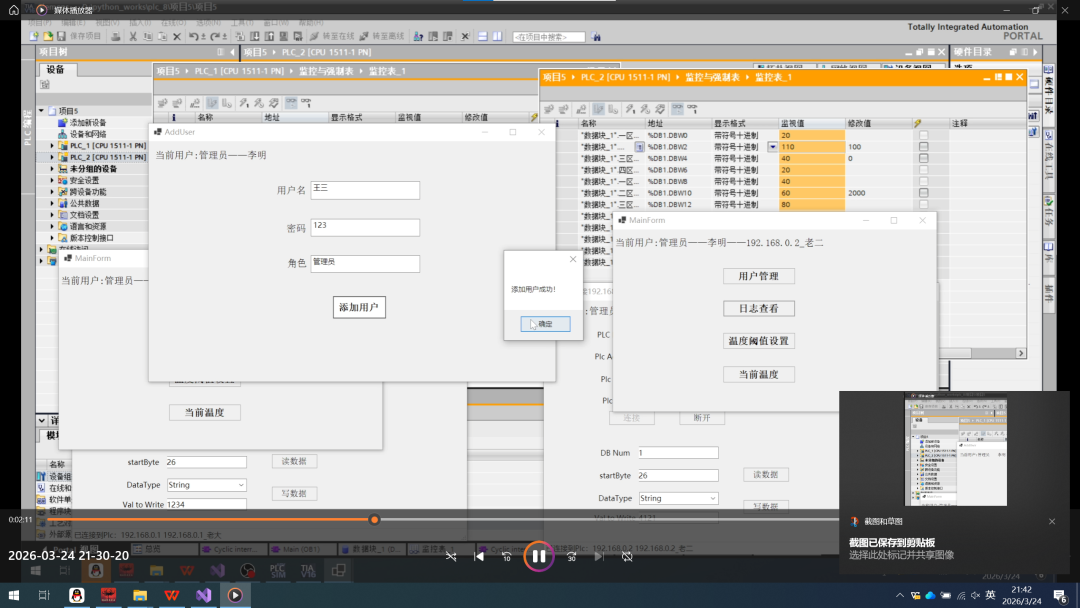This screenshot has height=608, width=1080.
Task: Click the 用户名 input field containing 王三
Action: click(x=364, y=190)
